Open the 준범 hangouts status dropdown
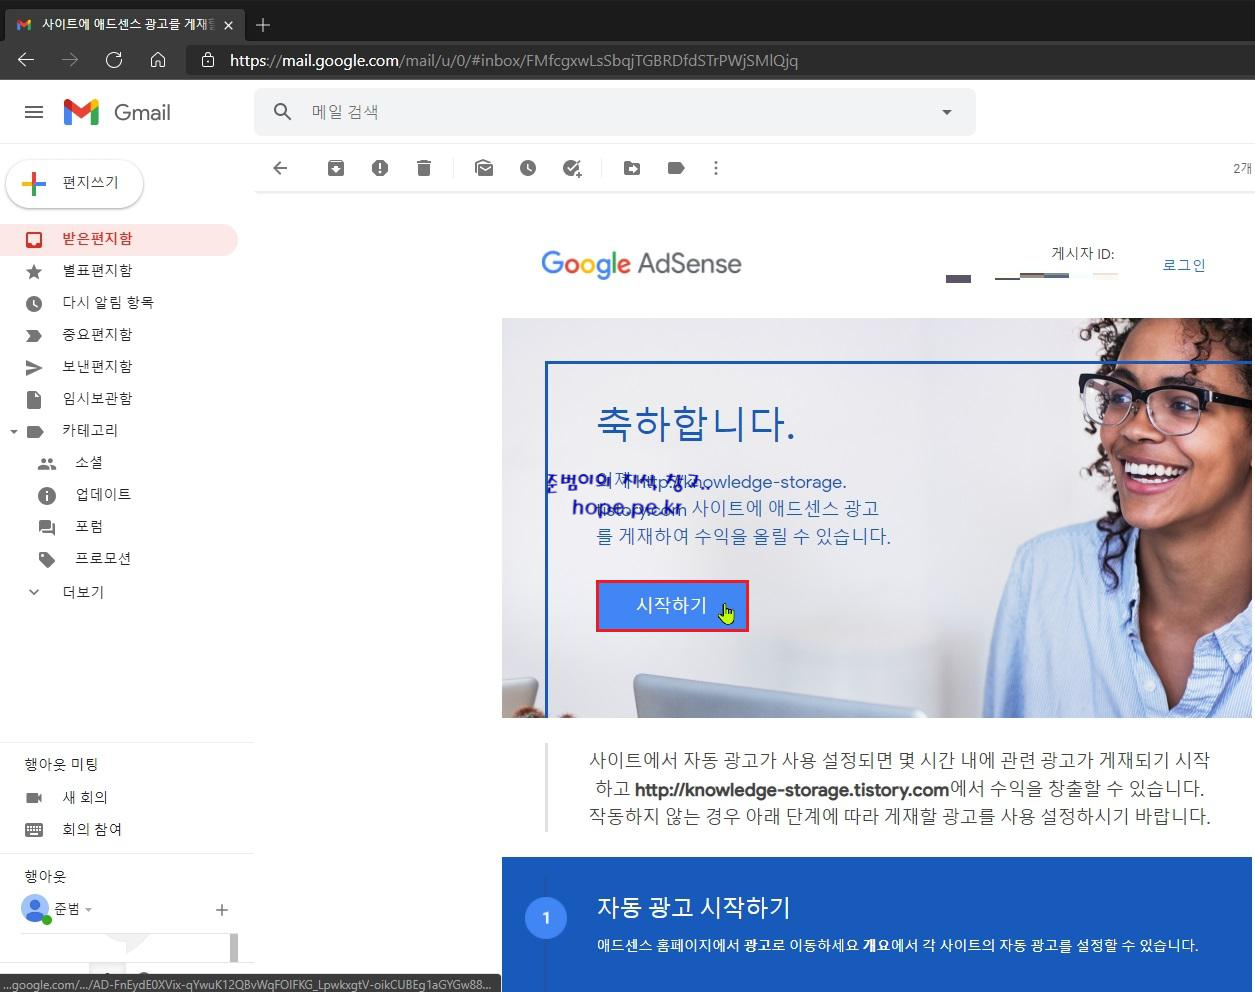The width and height of the screenshot is (1255, 992). 88,909
